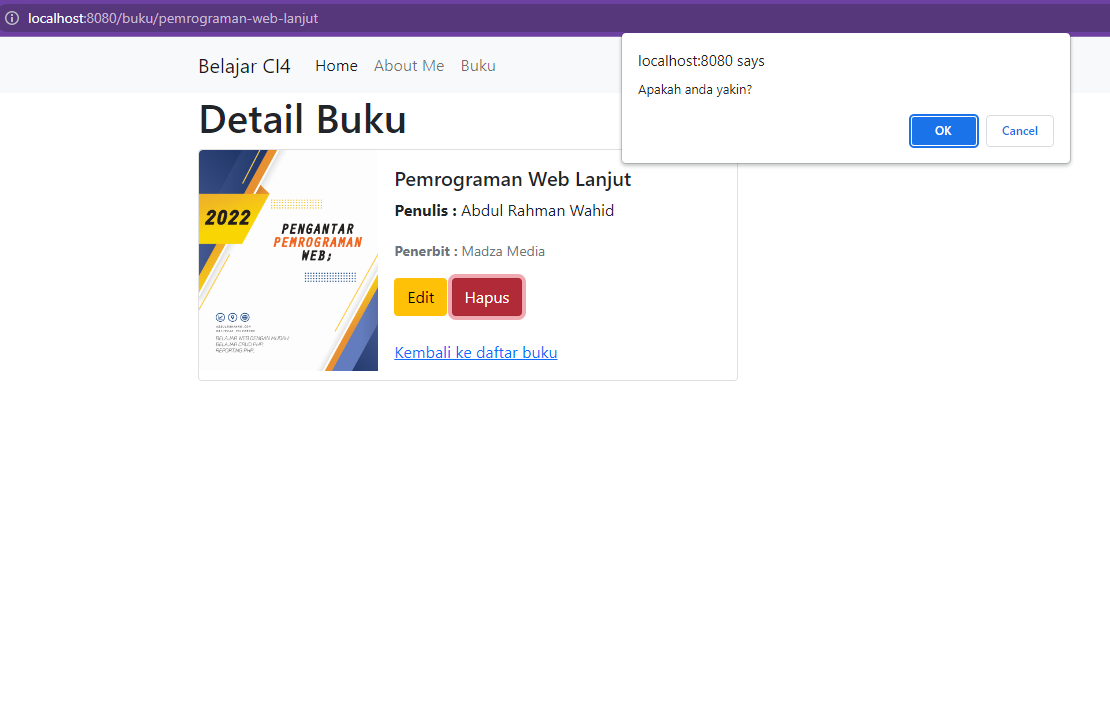This screenshot has height=726, width=1110.
Task: Click the Detail Buku heading
Action: [302, 119]
